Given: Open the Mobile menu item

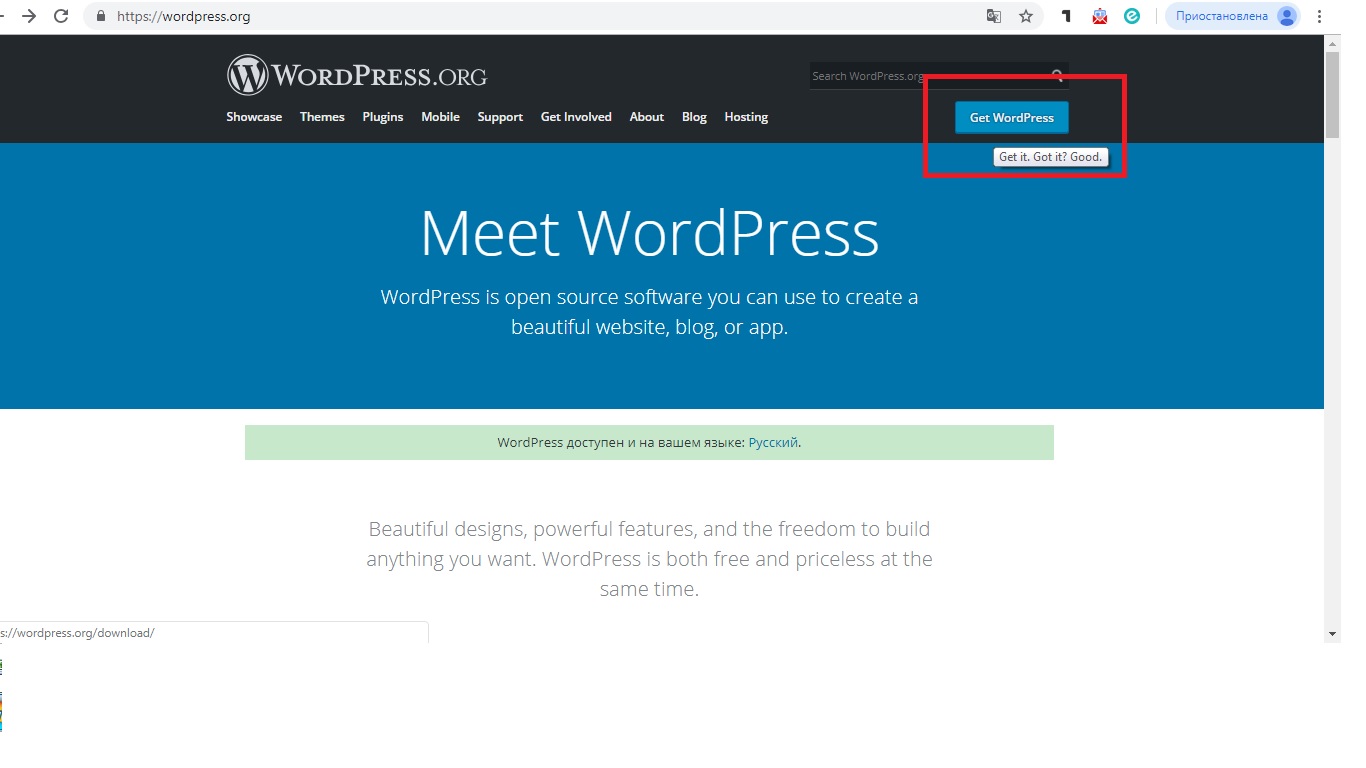Looking at the screenshot, I should [x=440, y=117].
